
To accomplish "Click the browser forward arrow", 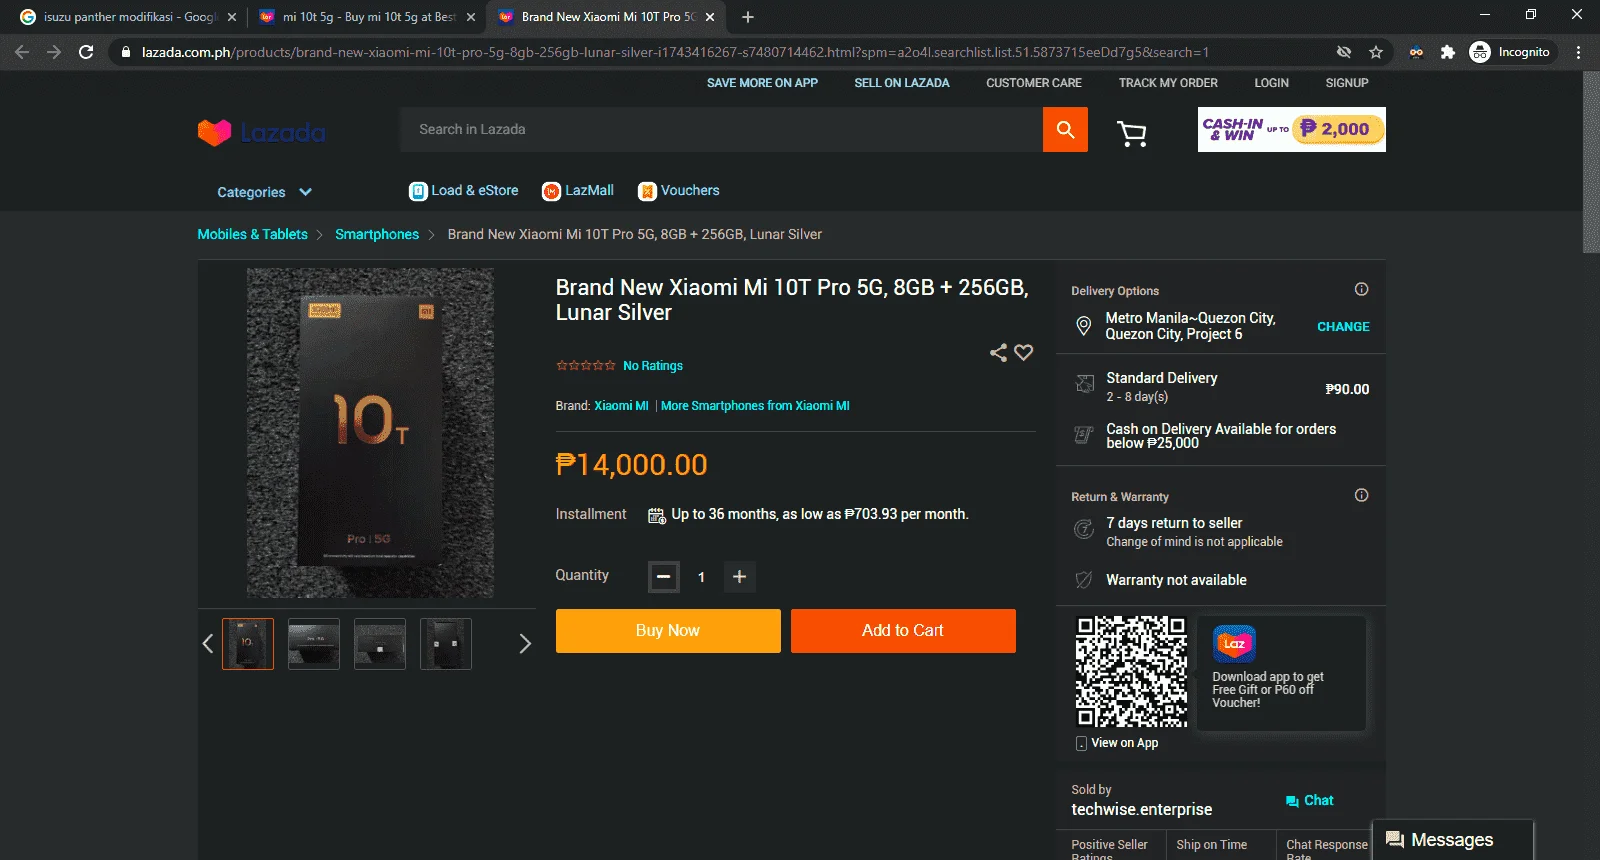I will point(54,52).
